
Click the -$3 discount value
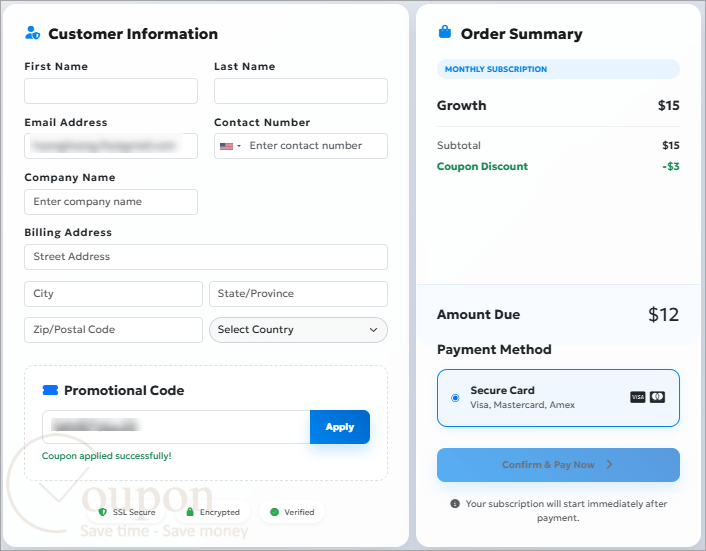(671, 167)
